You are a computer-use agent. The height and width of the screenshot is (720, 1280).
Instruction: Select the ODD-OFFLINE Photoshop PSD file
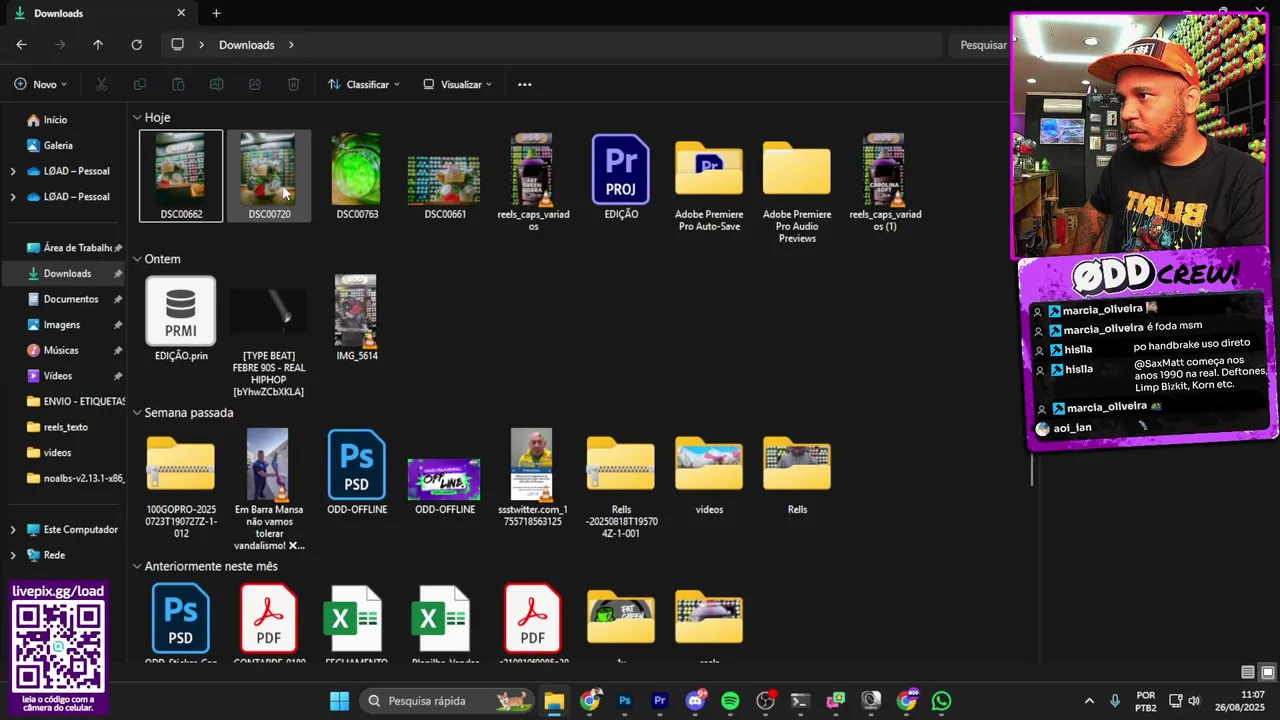tap(357, 472)
